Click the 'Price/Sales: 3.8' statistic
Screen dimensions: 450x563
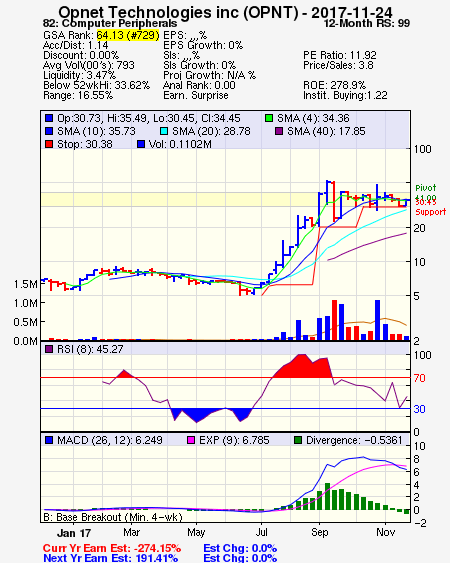point(338,65)
